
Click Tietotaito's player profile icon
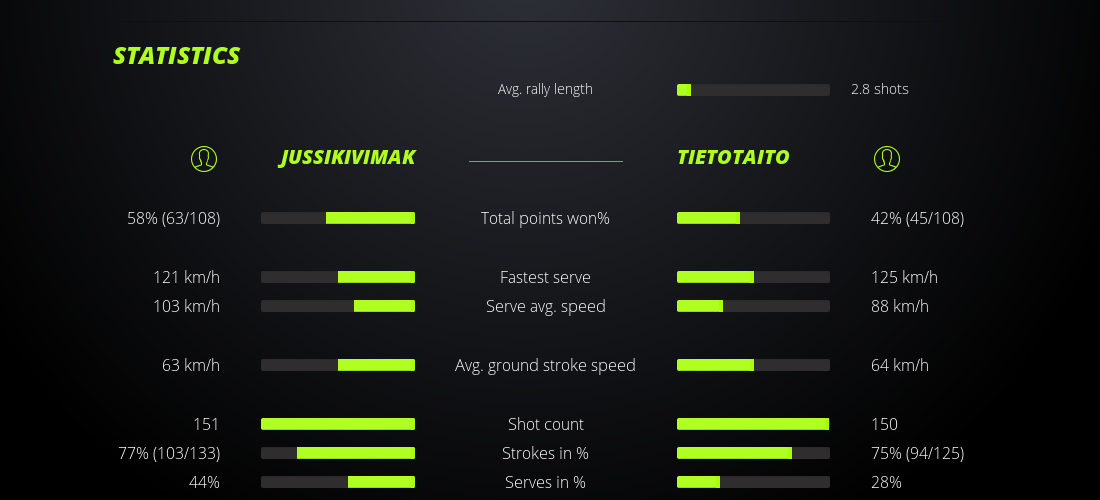coord(886,158)
